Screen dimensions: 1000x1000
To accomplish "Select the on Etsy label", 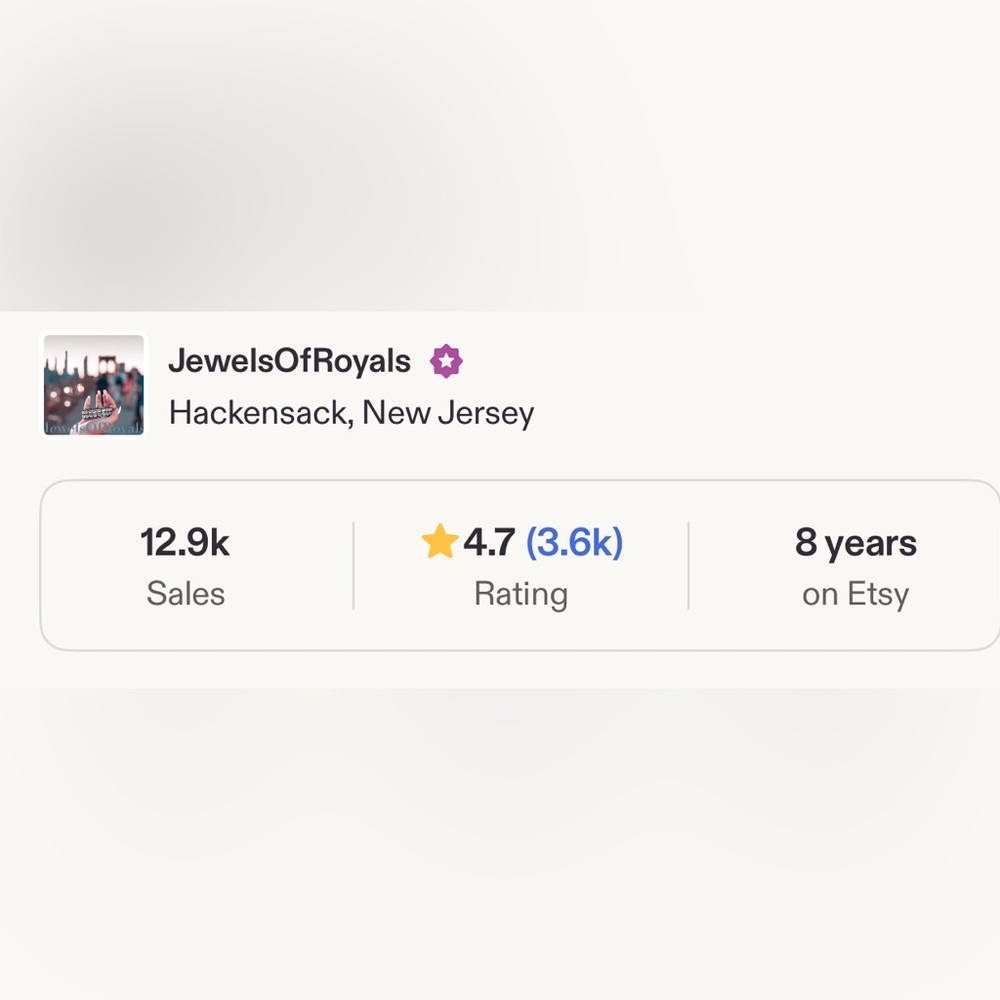I will 855,594.
